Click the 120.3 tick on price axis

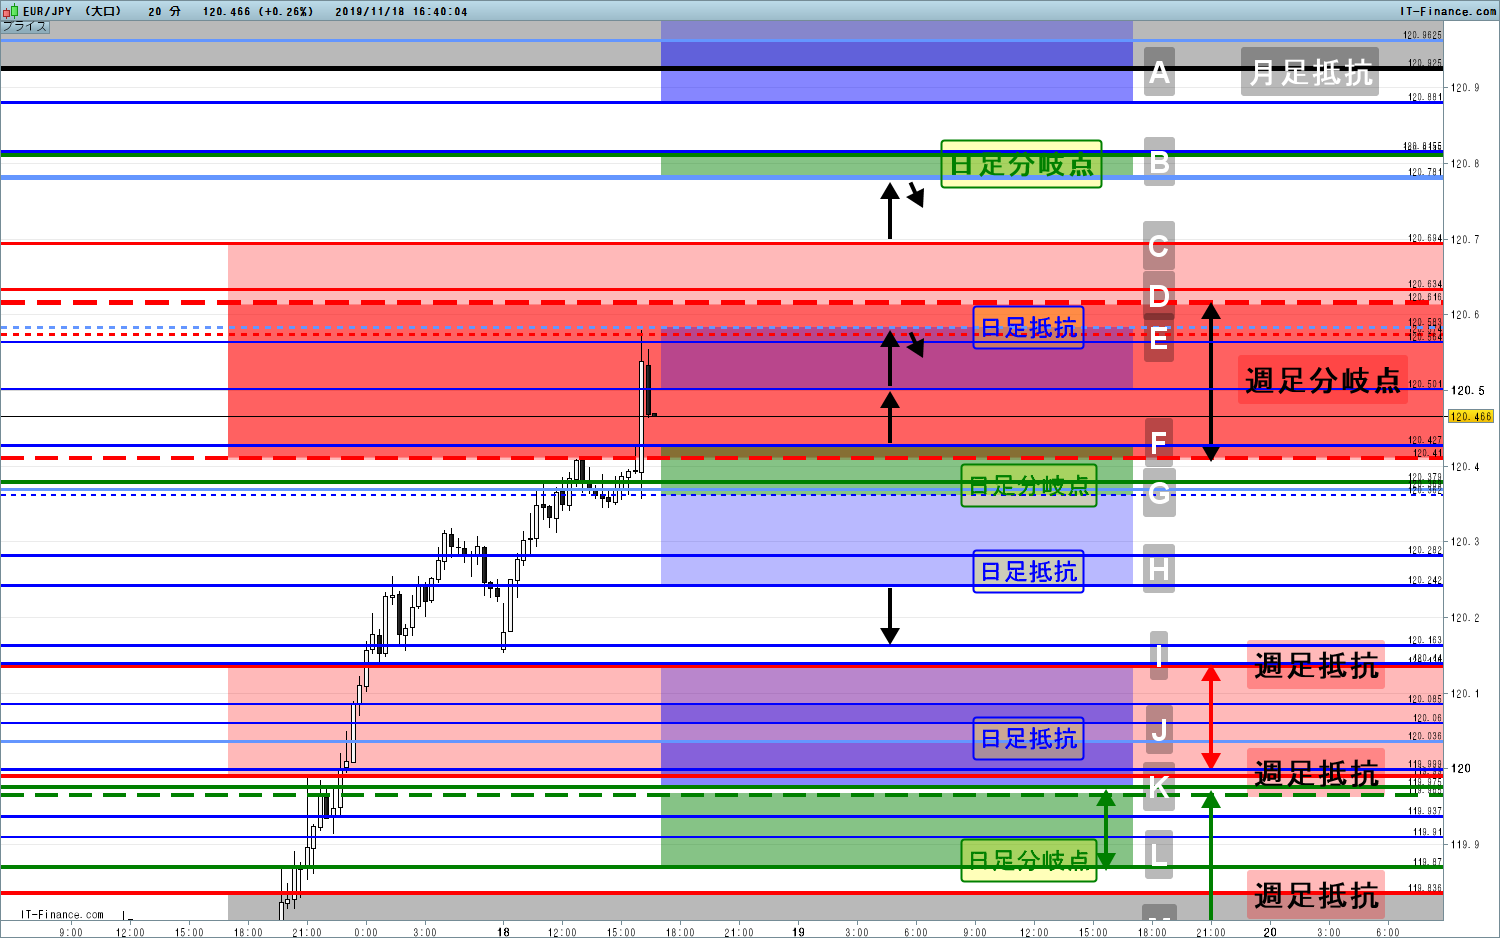(x=1466, y=542)
